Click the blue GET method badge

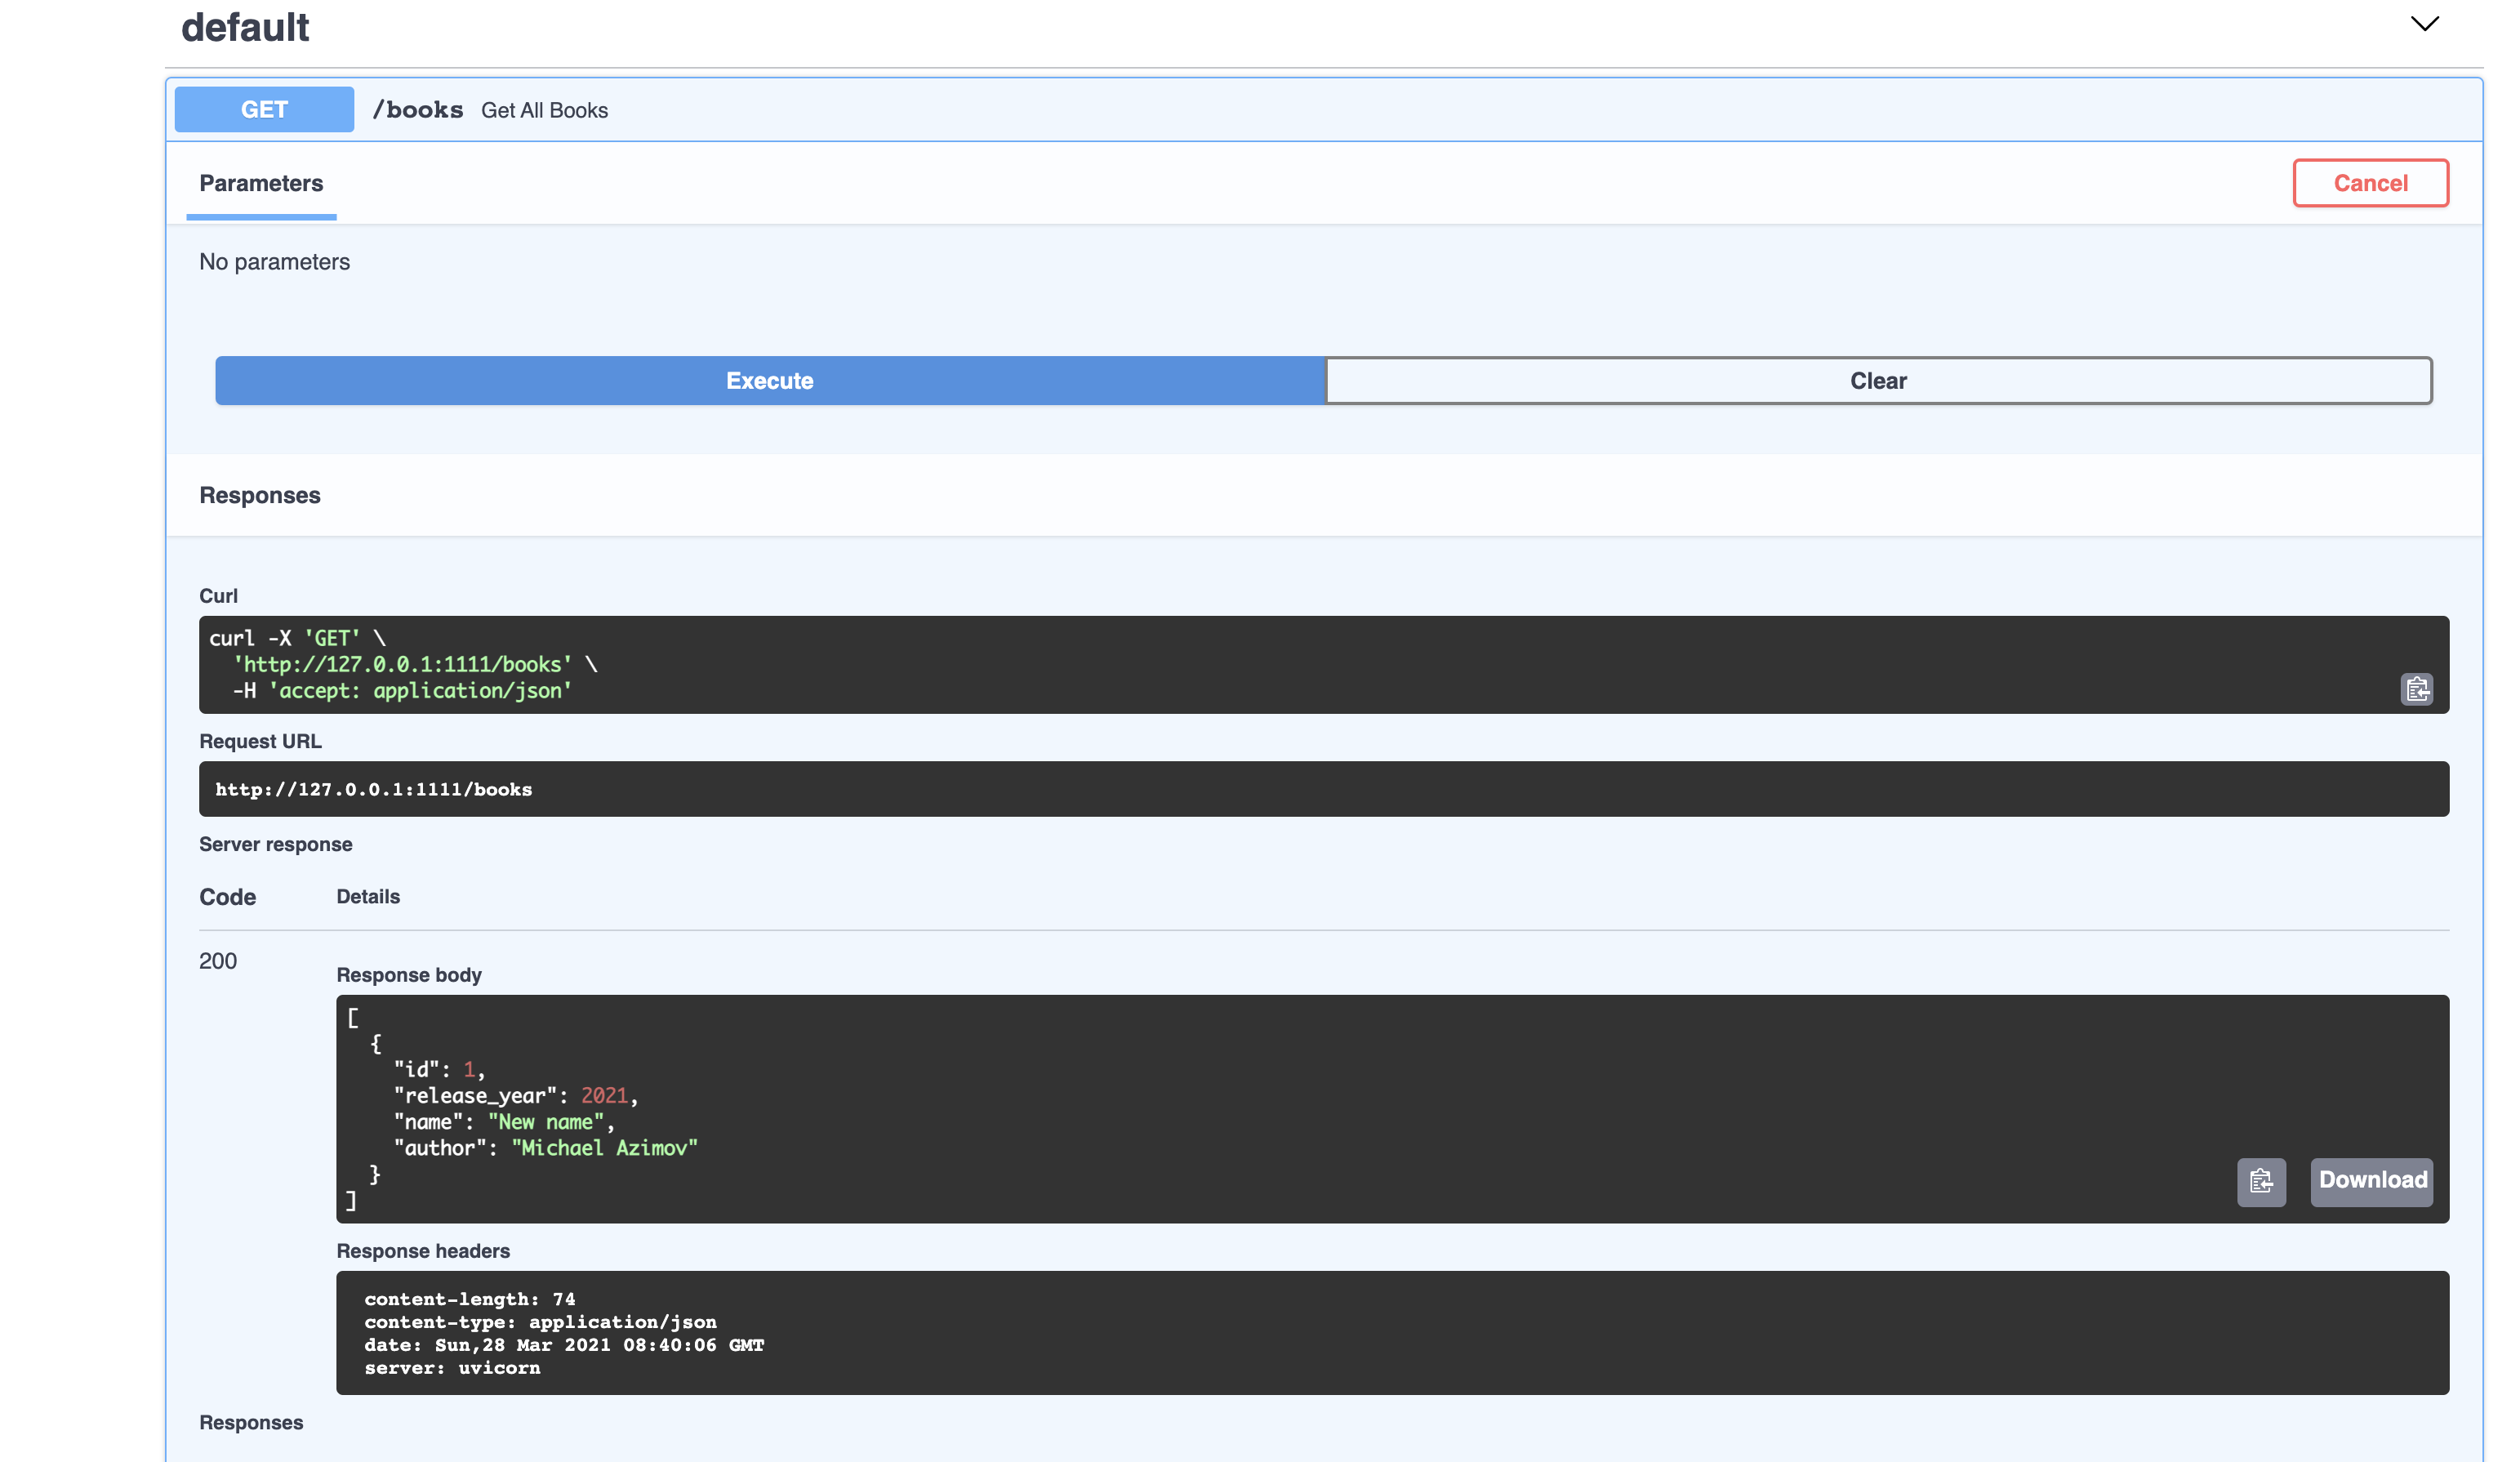click(264, 110)
